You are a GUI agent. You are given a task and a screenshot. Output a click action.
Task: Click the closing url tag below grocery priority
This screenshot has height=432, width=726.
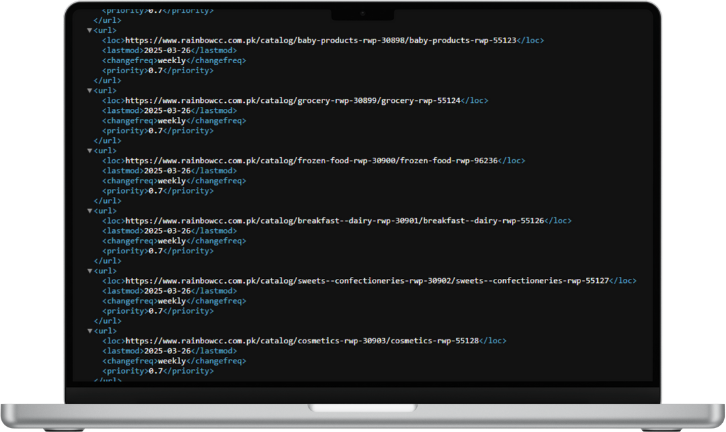tap(105, 140)
